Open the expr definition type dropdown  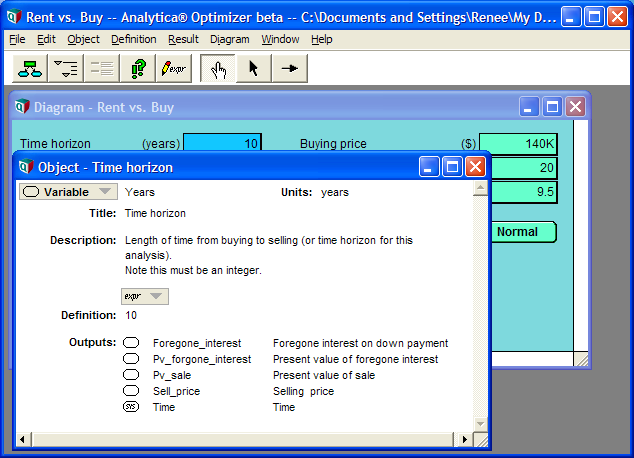coord(145,296)
